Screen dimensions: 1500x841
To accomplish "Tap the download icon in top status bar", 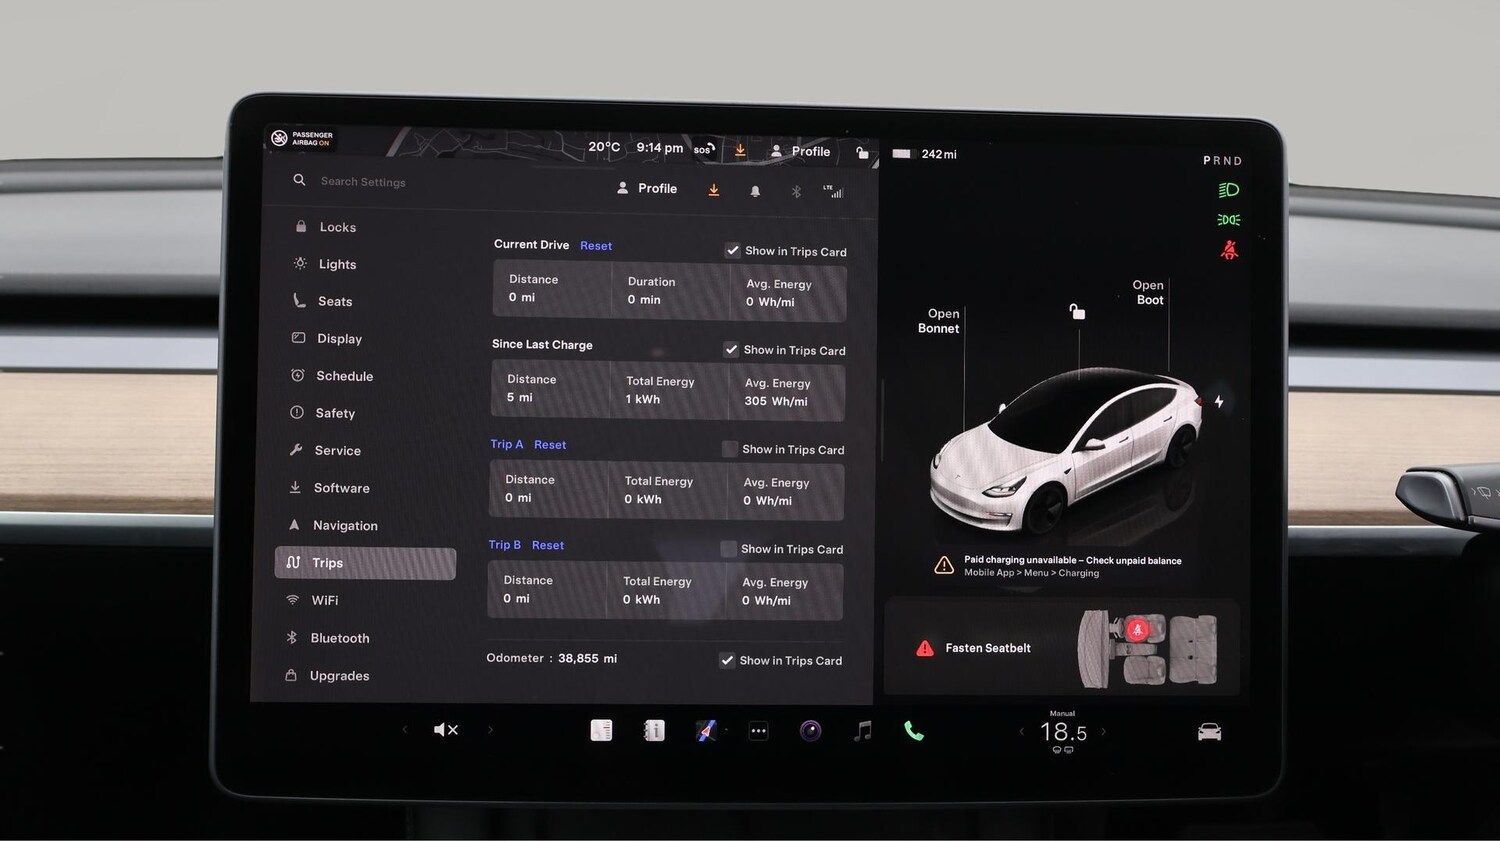I will click(740, 150).
